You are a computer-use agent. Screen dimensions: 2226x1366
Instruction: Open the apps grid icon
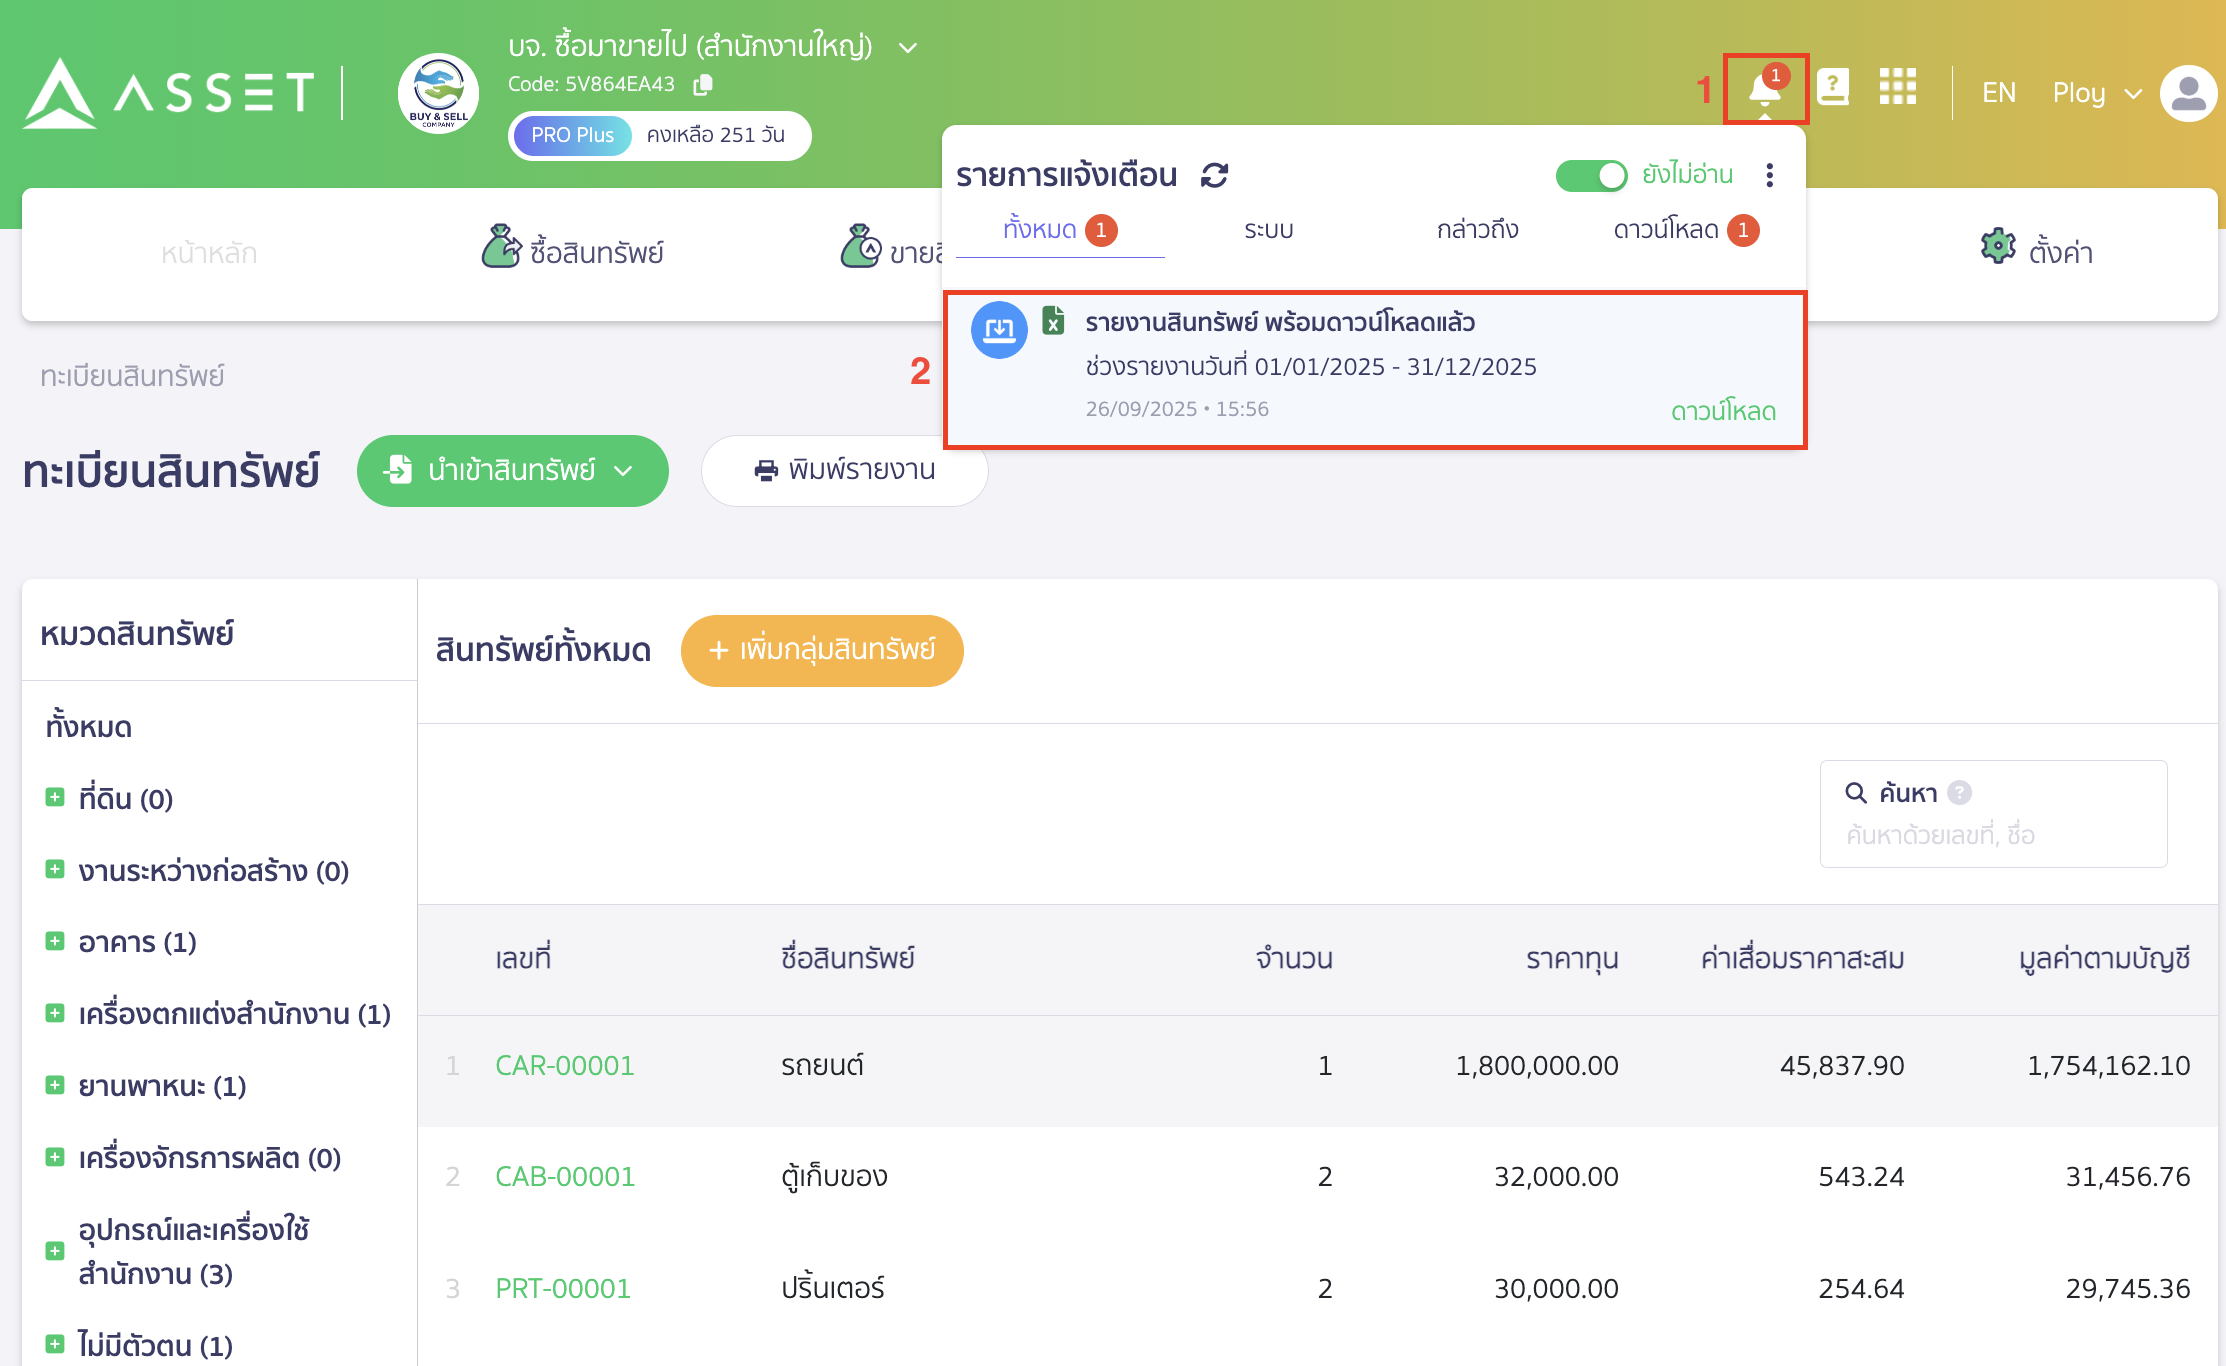pyautogui.click(x=1898, y=90)
